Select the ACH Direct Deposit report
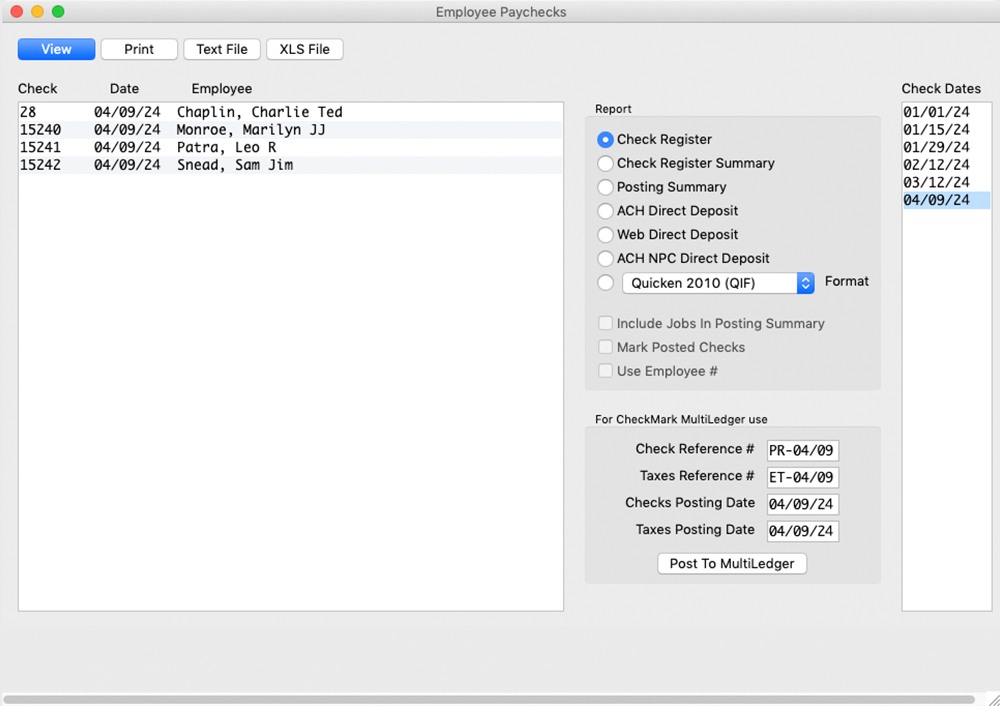 pos(605,211)
